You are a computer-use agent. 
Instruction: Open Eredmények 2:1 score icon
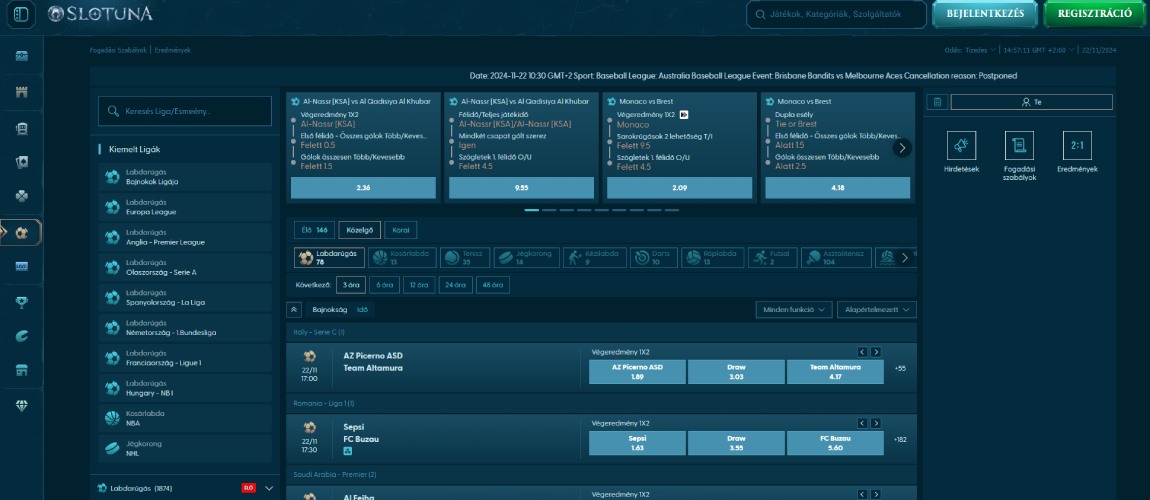tap(1077, 145)
